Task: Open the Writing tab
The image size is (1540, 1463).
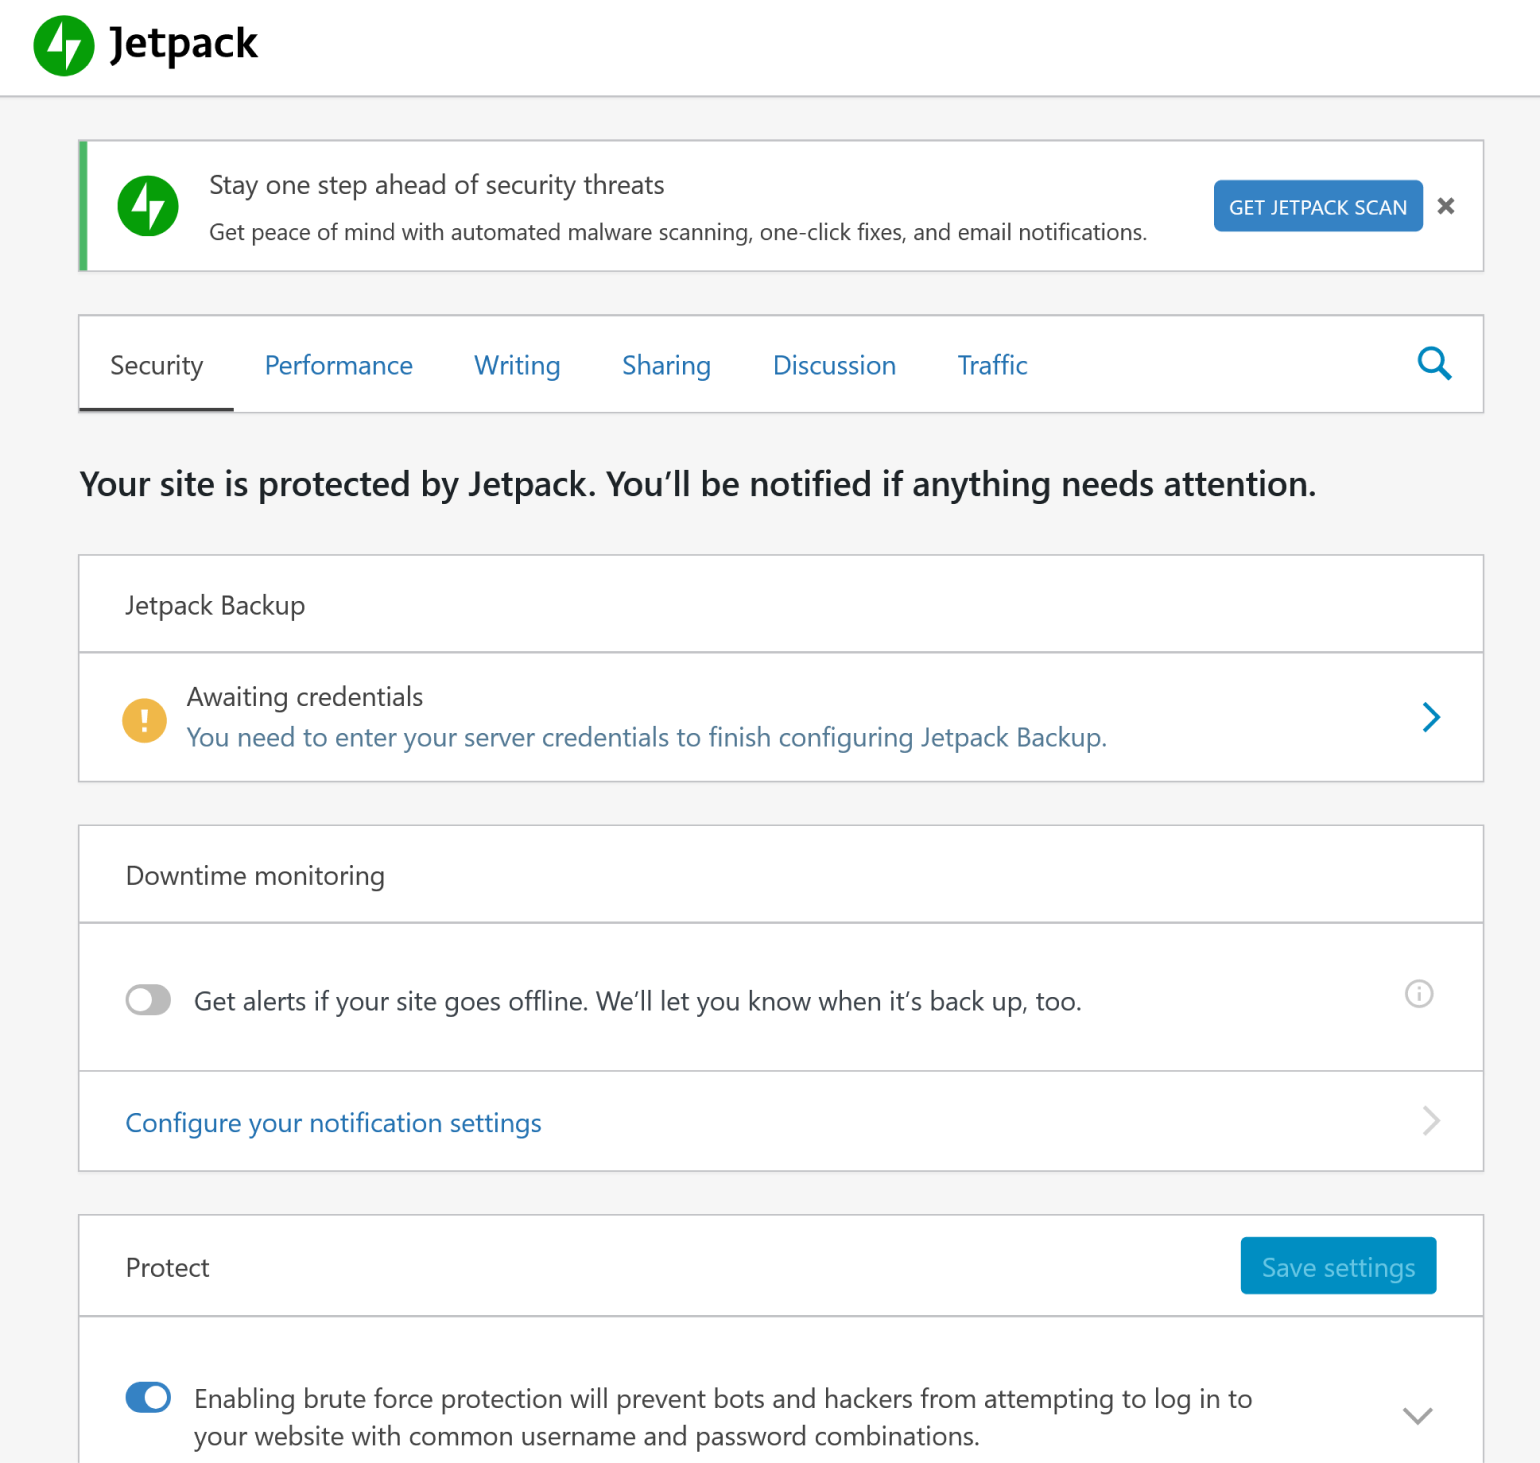Action: [x=517, y=366]
